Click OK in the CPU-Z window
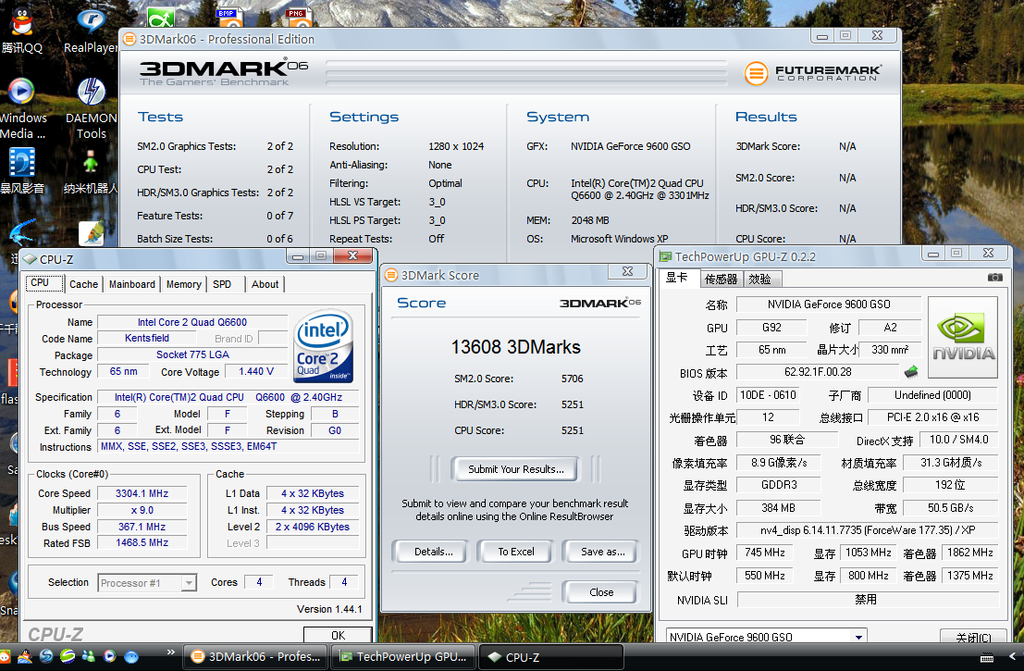The height and width of the screenshot is (671, 1024). (x=338, y=634)
